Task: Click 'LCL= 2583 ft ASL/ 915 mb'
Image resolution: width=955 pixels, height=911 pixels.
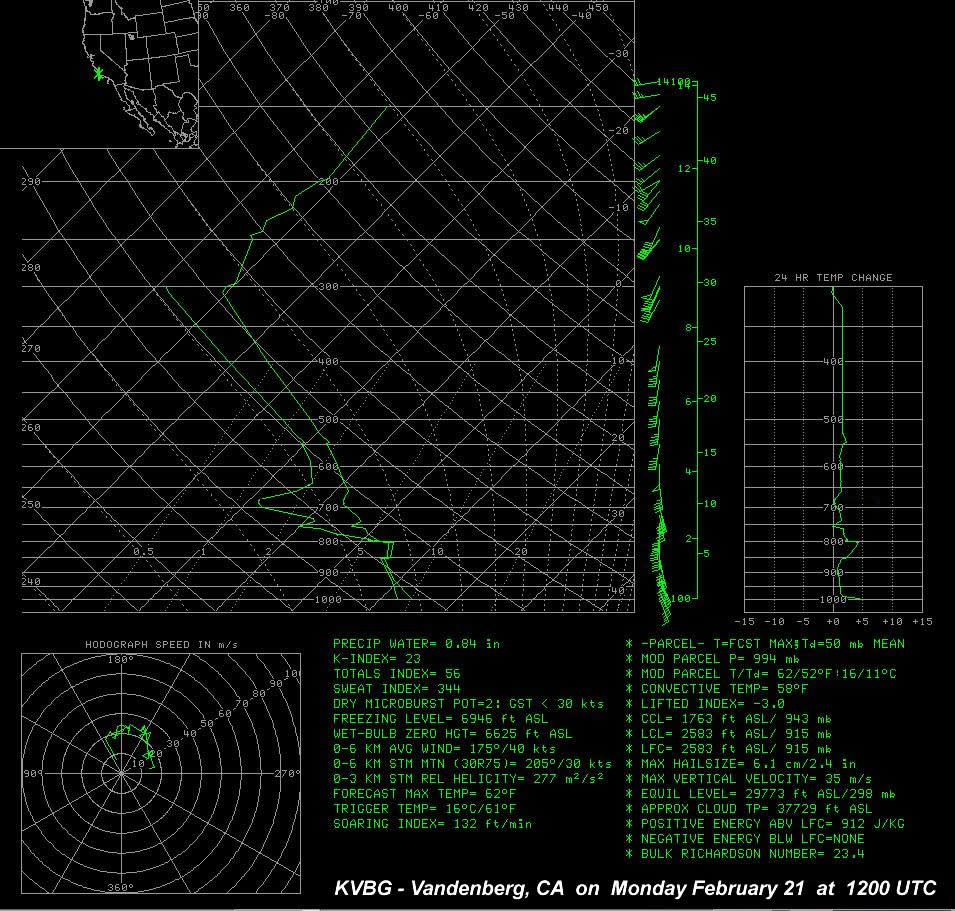Action: tap(728, 734)
